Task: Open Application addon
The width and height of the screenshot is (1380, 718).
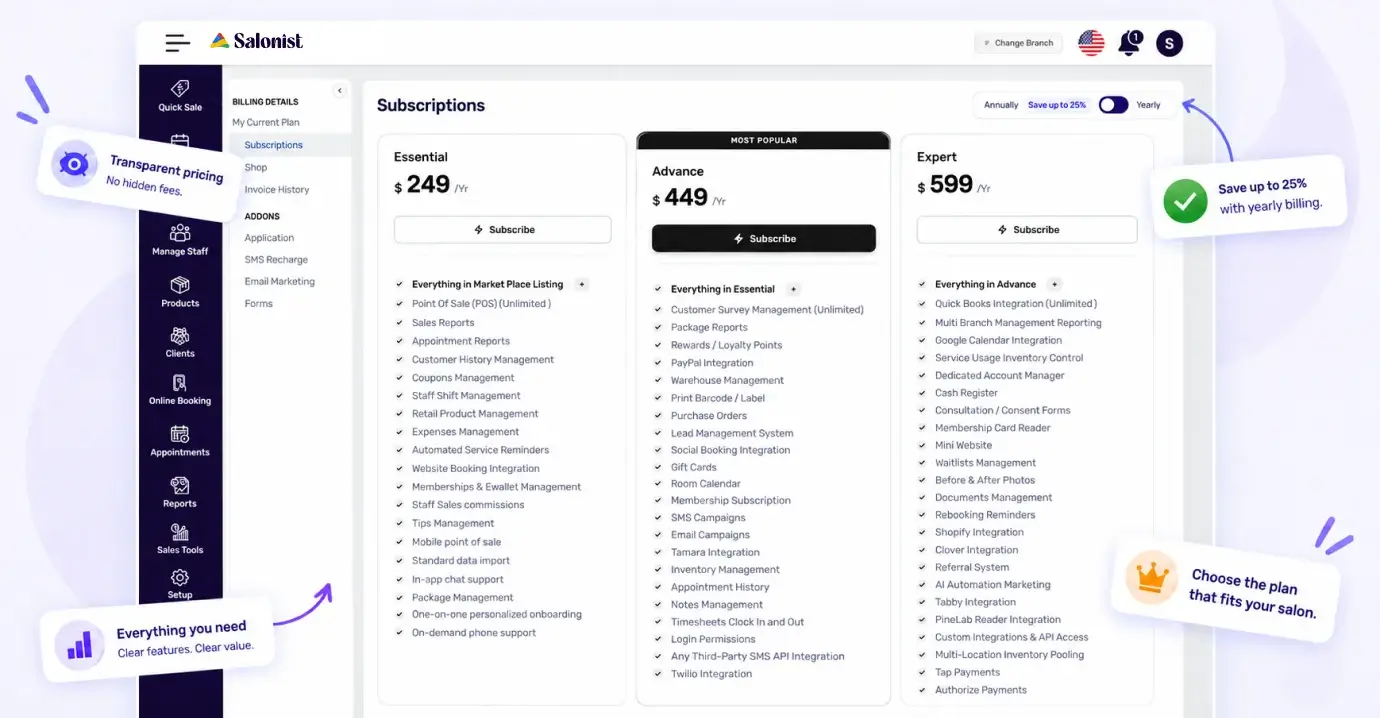Action: pos(269,238)
